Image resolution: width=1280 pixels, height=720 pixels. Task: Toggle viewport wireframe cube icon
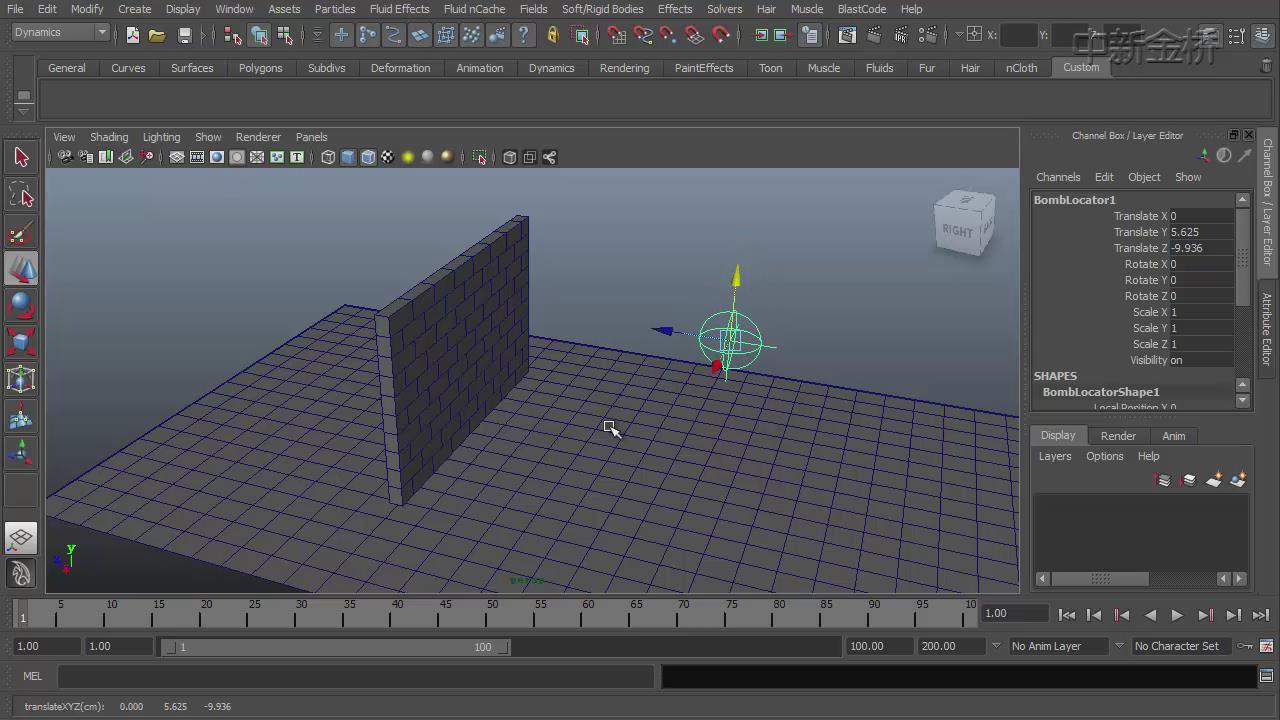pyautogui.click(x=328, y=157)
